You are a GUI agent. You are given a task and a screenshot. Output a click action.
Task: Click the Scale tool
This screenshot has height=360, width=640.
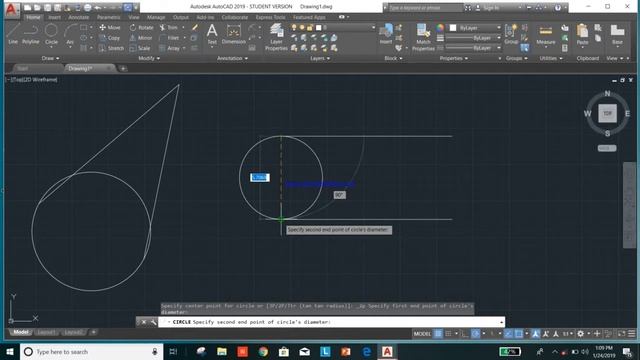140,48
